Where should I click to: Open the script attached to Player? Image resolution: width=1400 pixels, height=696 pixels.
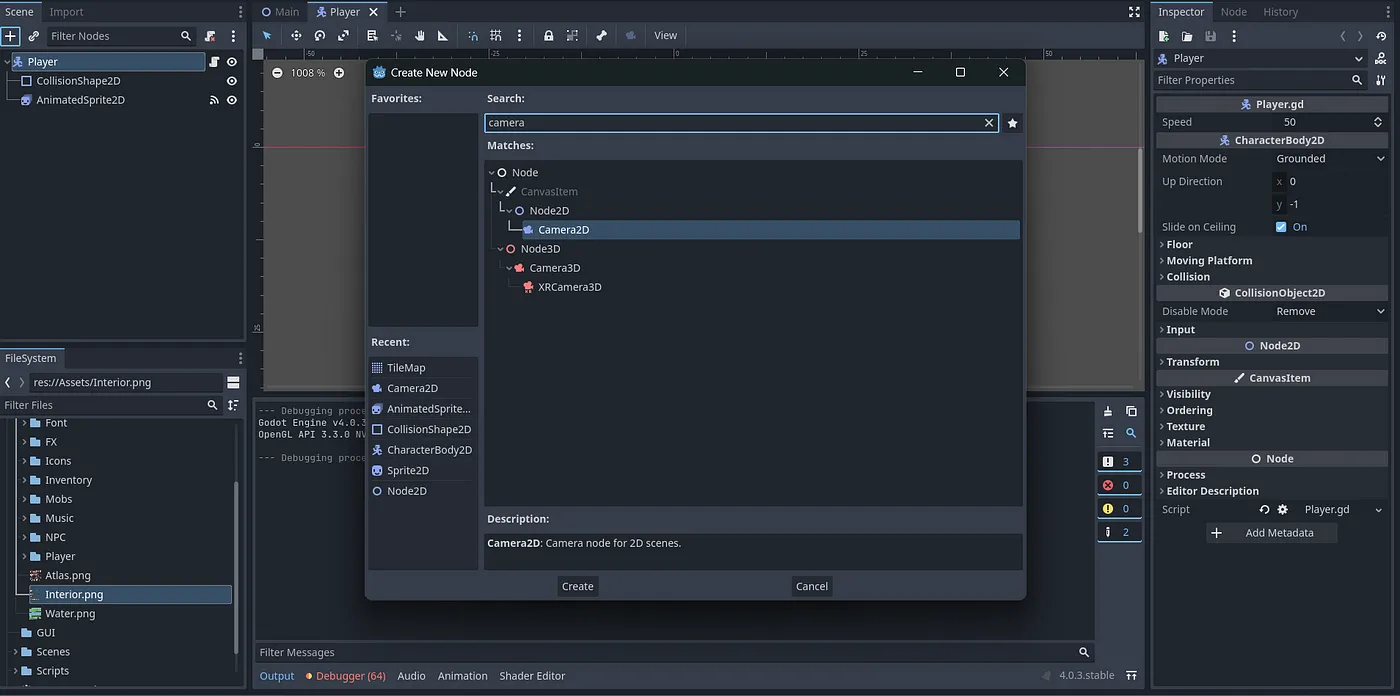[214, 62]
